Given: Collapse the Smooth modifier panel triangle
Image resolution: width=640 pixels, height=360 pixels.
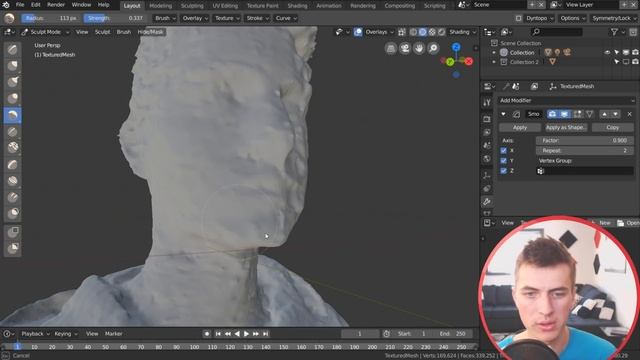Looking at the screenshot, I should point(503,114).
